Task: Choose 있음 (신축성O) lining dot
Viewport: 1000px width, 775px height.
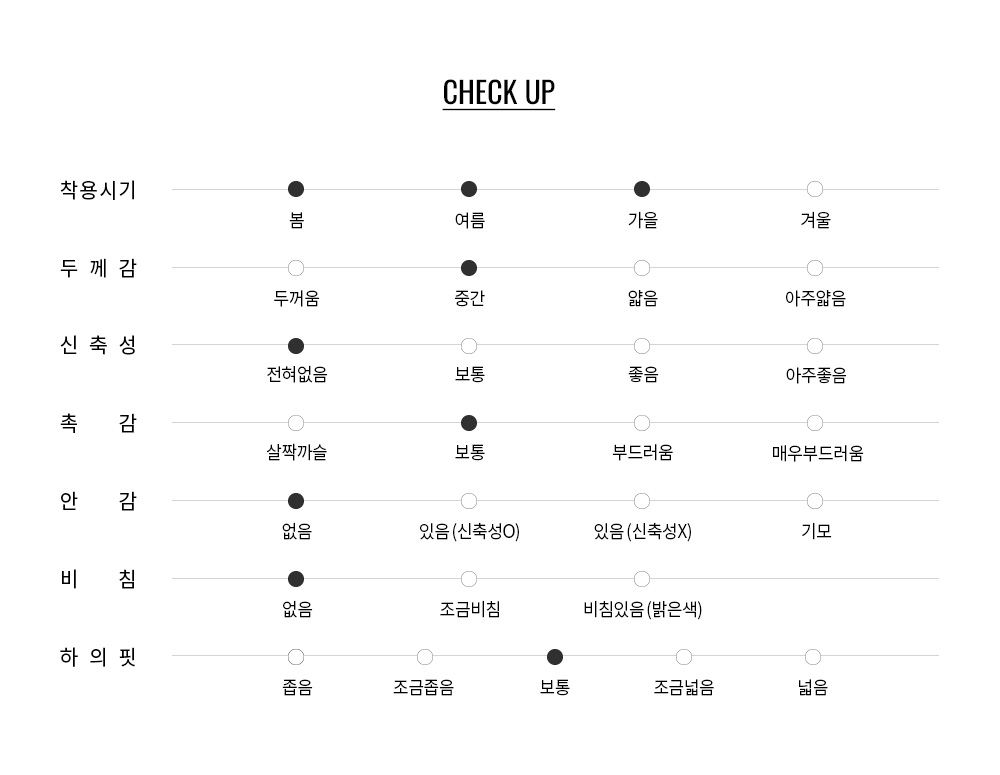Action: [x=469, y=501]
